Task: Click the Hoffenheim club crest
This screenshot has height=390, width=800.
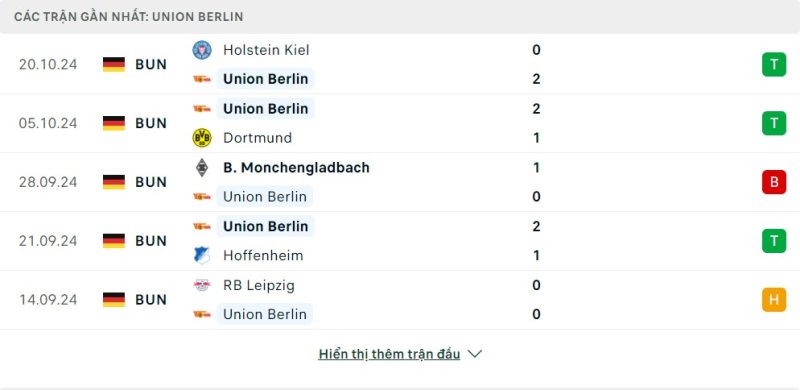Action: 202,255
